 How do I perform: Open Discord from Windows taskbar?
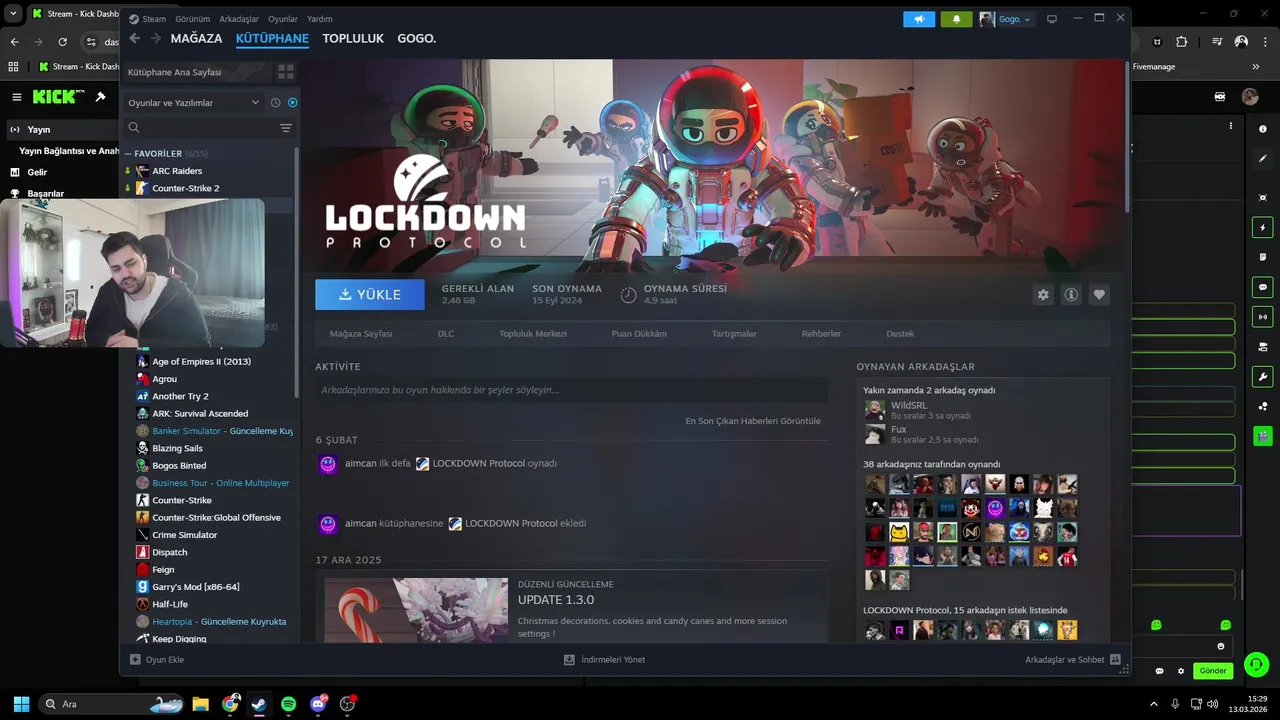point(319,704)
